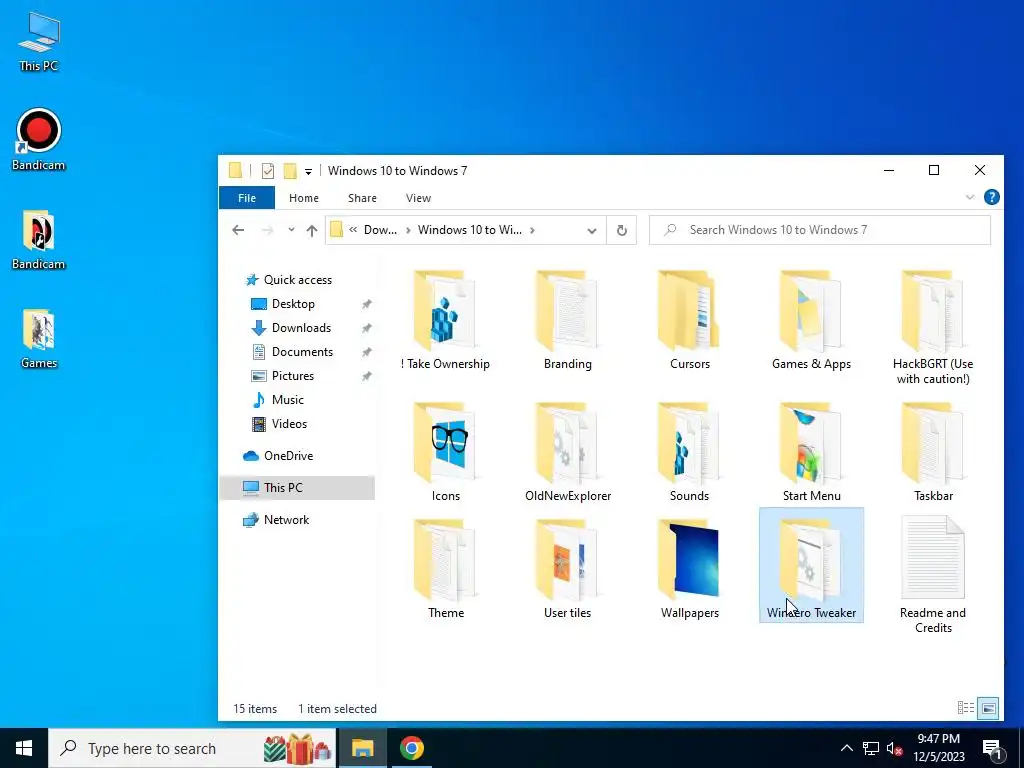Screen dimensions: 1024x768
Task: Open Downloads in navigation pane
Action: (x=301, y=328)
